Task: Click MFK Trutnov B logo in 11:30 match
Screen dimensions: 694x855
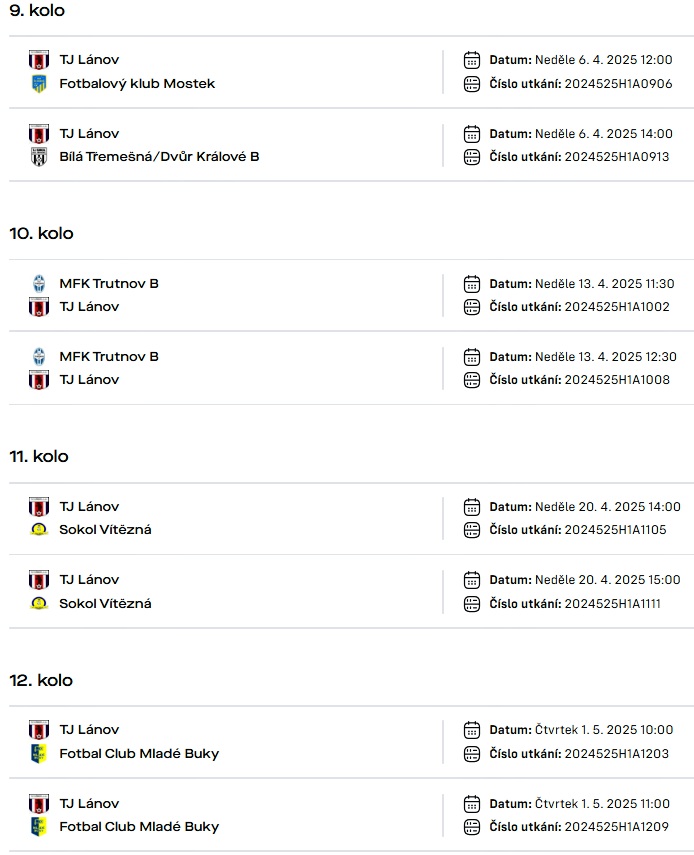Action: [x=39, y=284]
